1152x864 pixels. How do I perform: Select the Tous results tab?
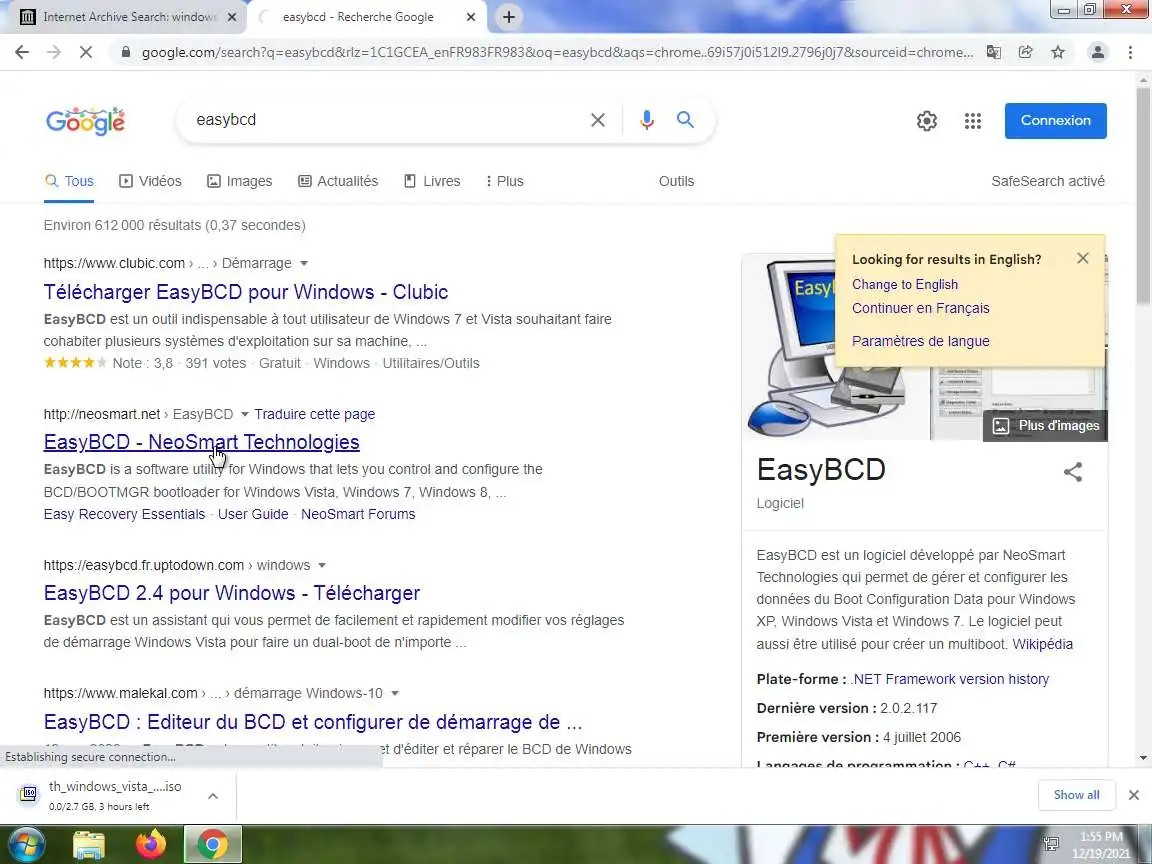click(x=69, y=181)
